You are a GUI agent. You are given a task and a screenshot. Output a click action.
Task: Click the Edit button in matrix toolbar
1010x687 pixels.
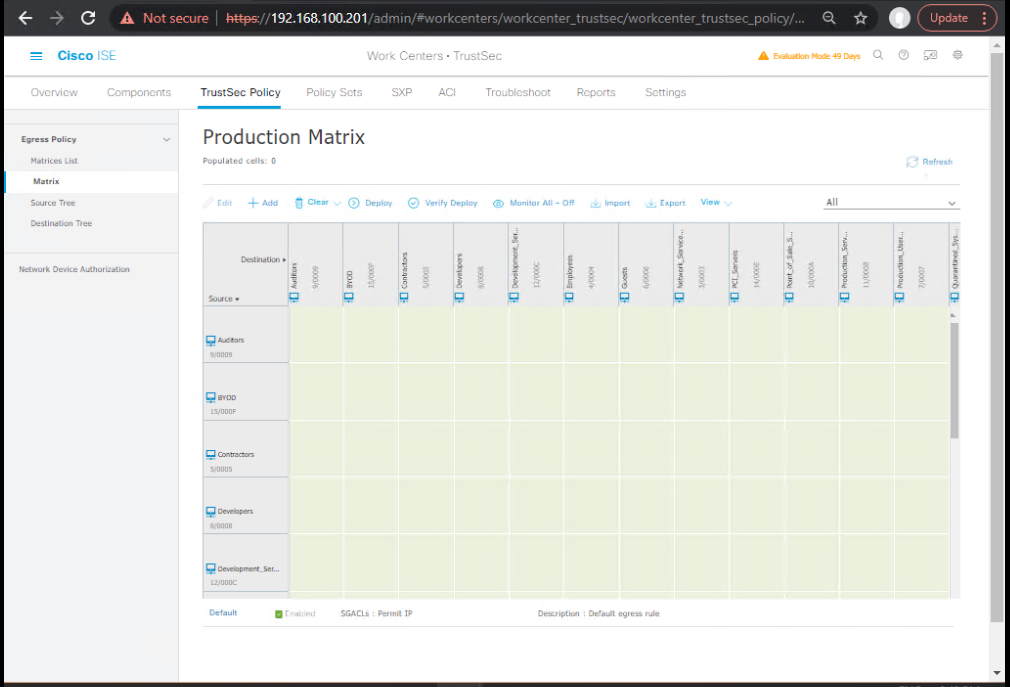pyautogui.click(x=217, y=203)
